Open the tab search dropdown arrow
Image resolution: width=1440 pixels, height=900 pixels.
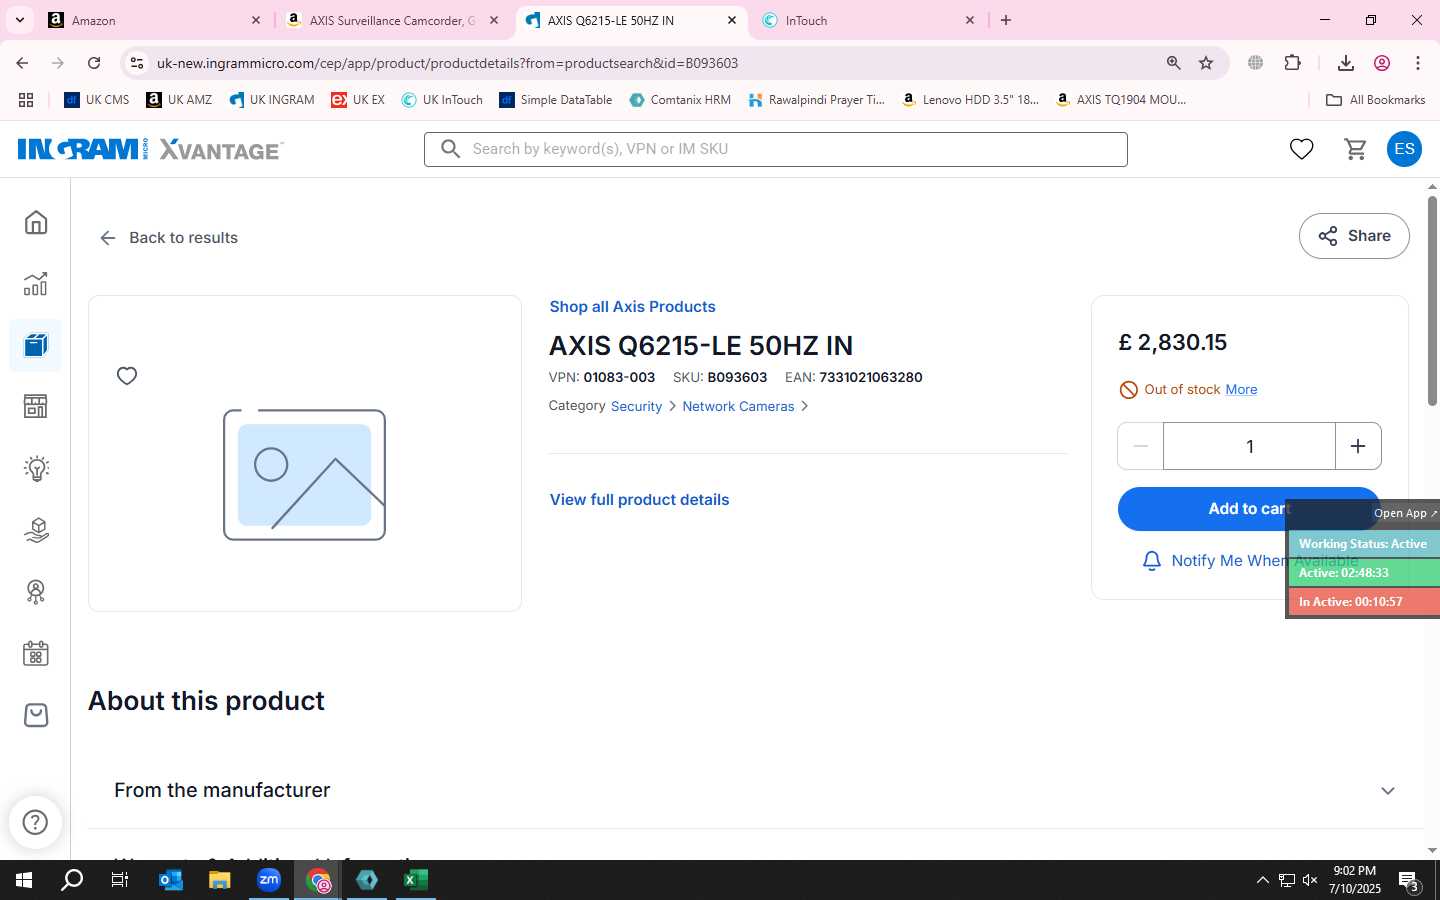[19, 20]
